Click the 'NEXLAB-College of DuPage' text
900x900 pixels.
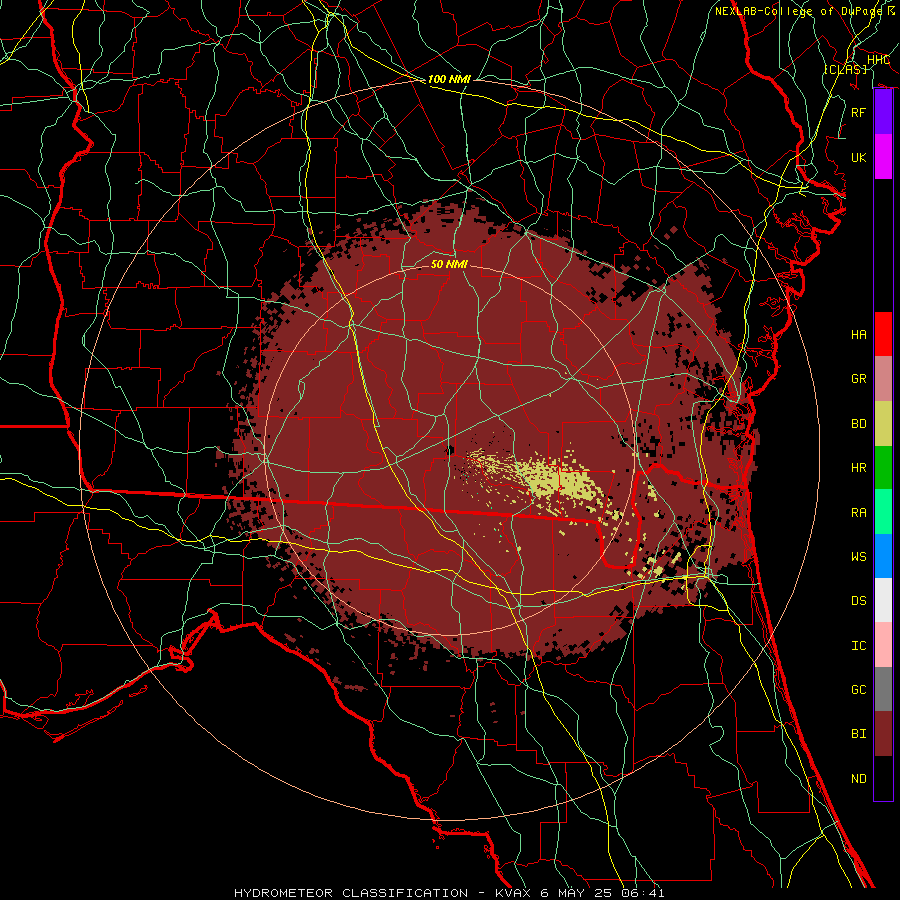798,11
